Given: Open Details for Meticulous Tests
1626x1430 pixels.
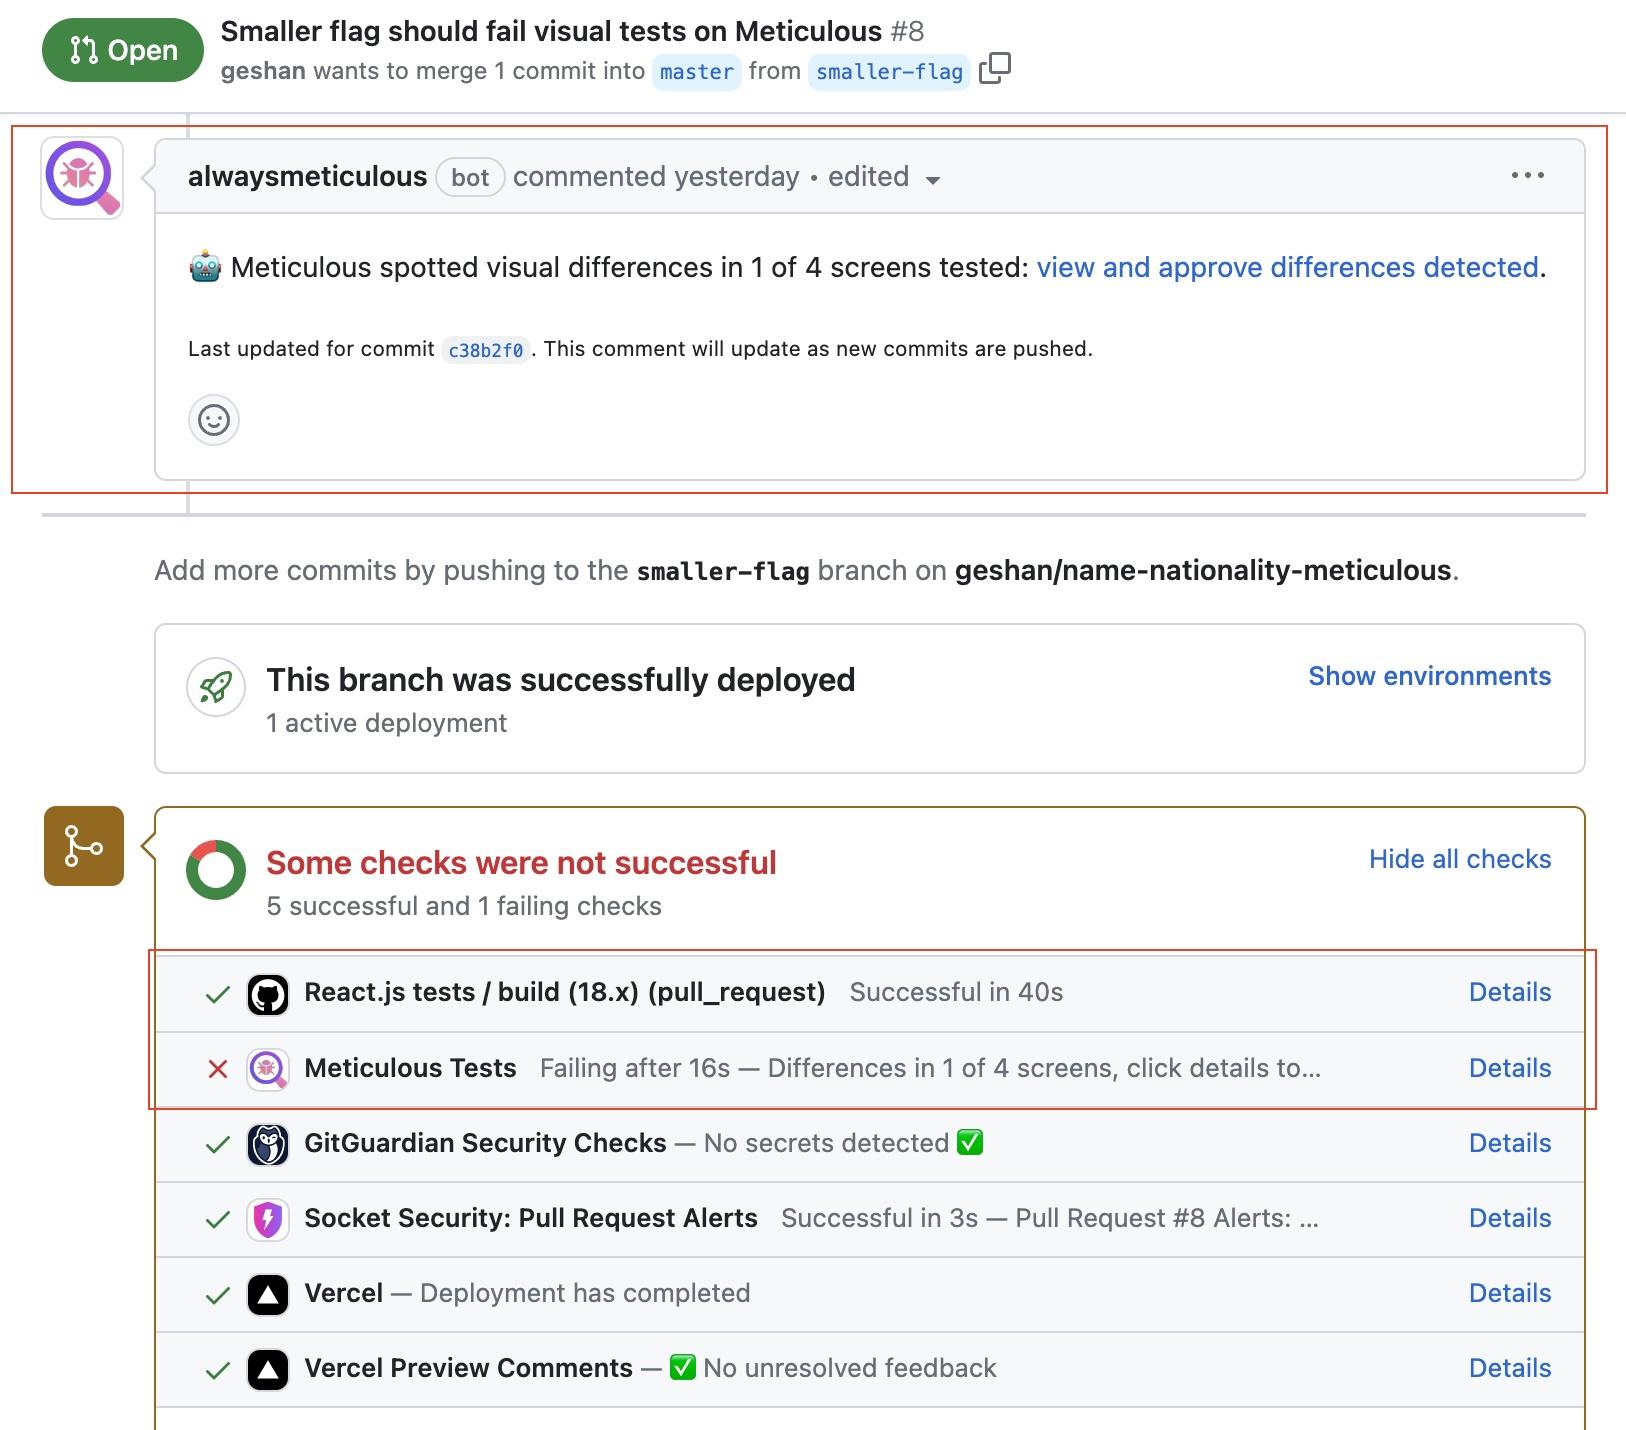Looking at the screenshot, I should 1509,1068.
